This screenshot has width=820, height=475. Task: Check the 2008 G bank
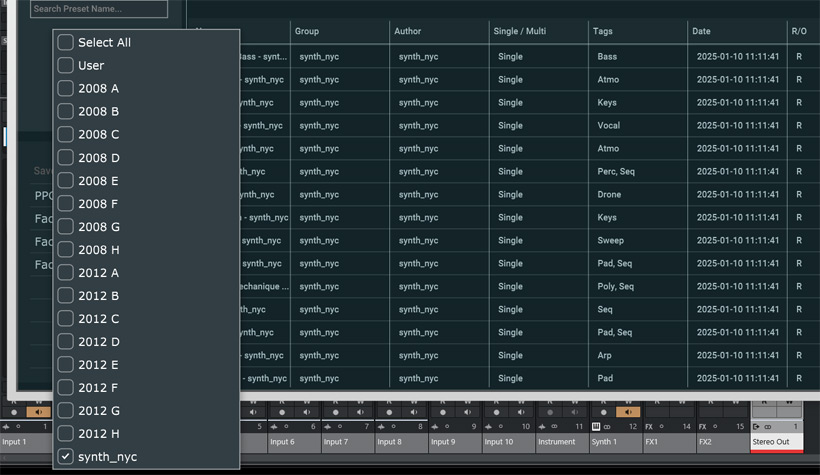[65, 227]
